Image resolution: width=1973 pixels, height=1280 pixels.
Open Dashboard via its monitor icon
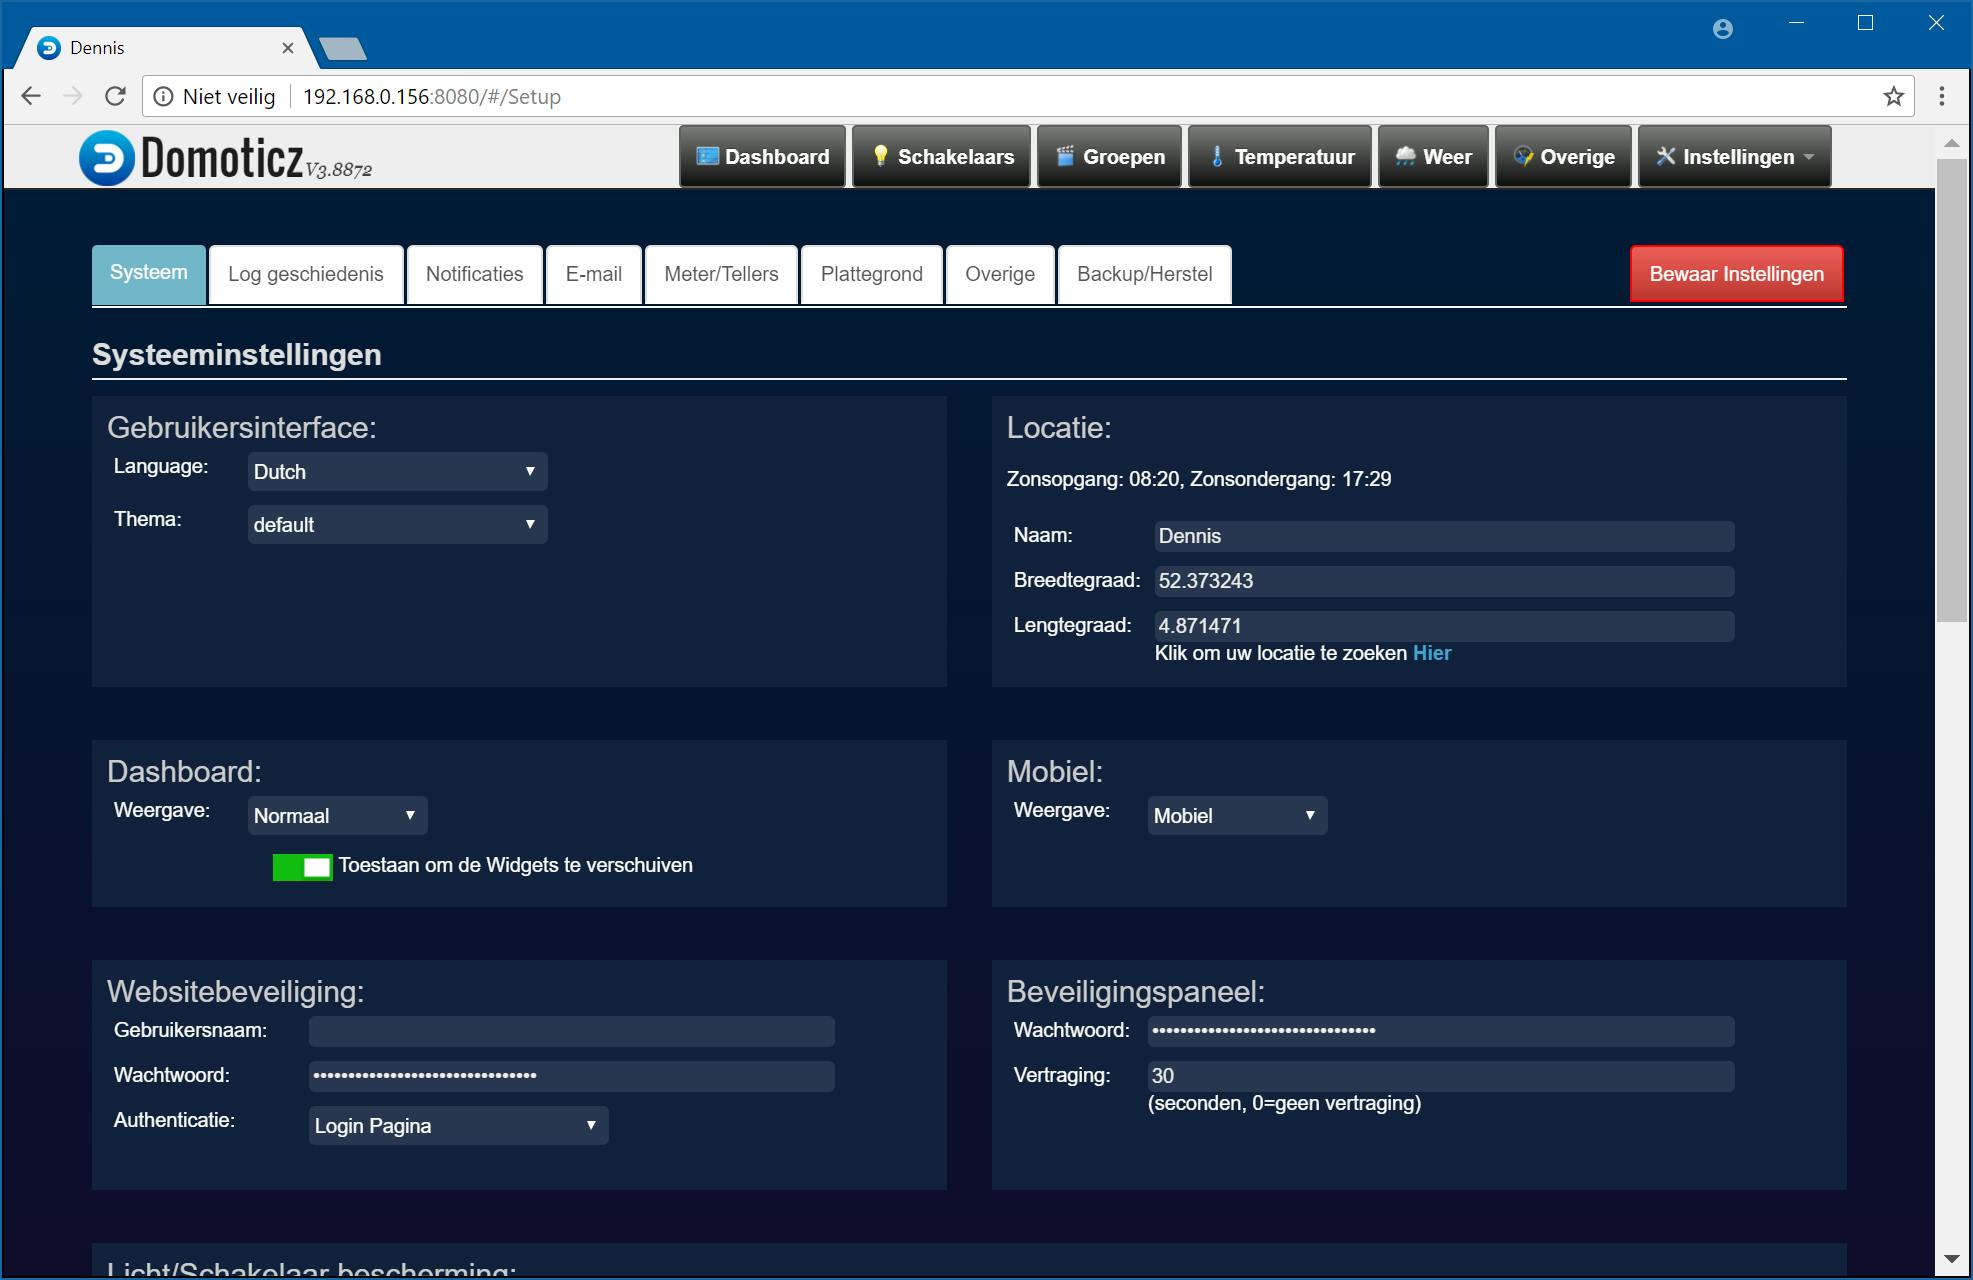707,156
